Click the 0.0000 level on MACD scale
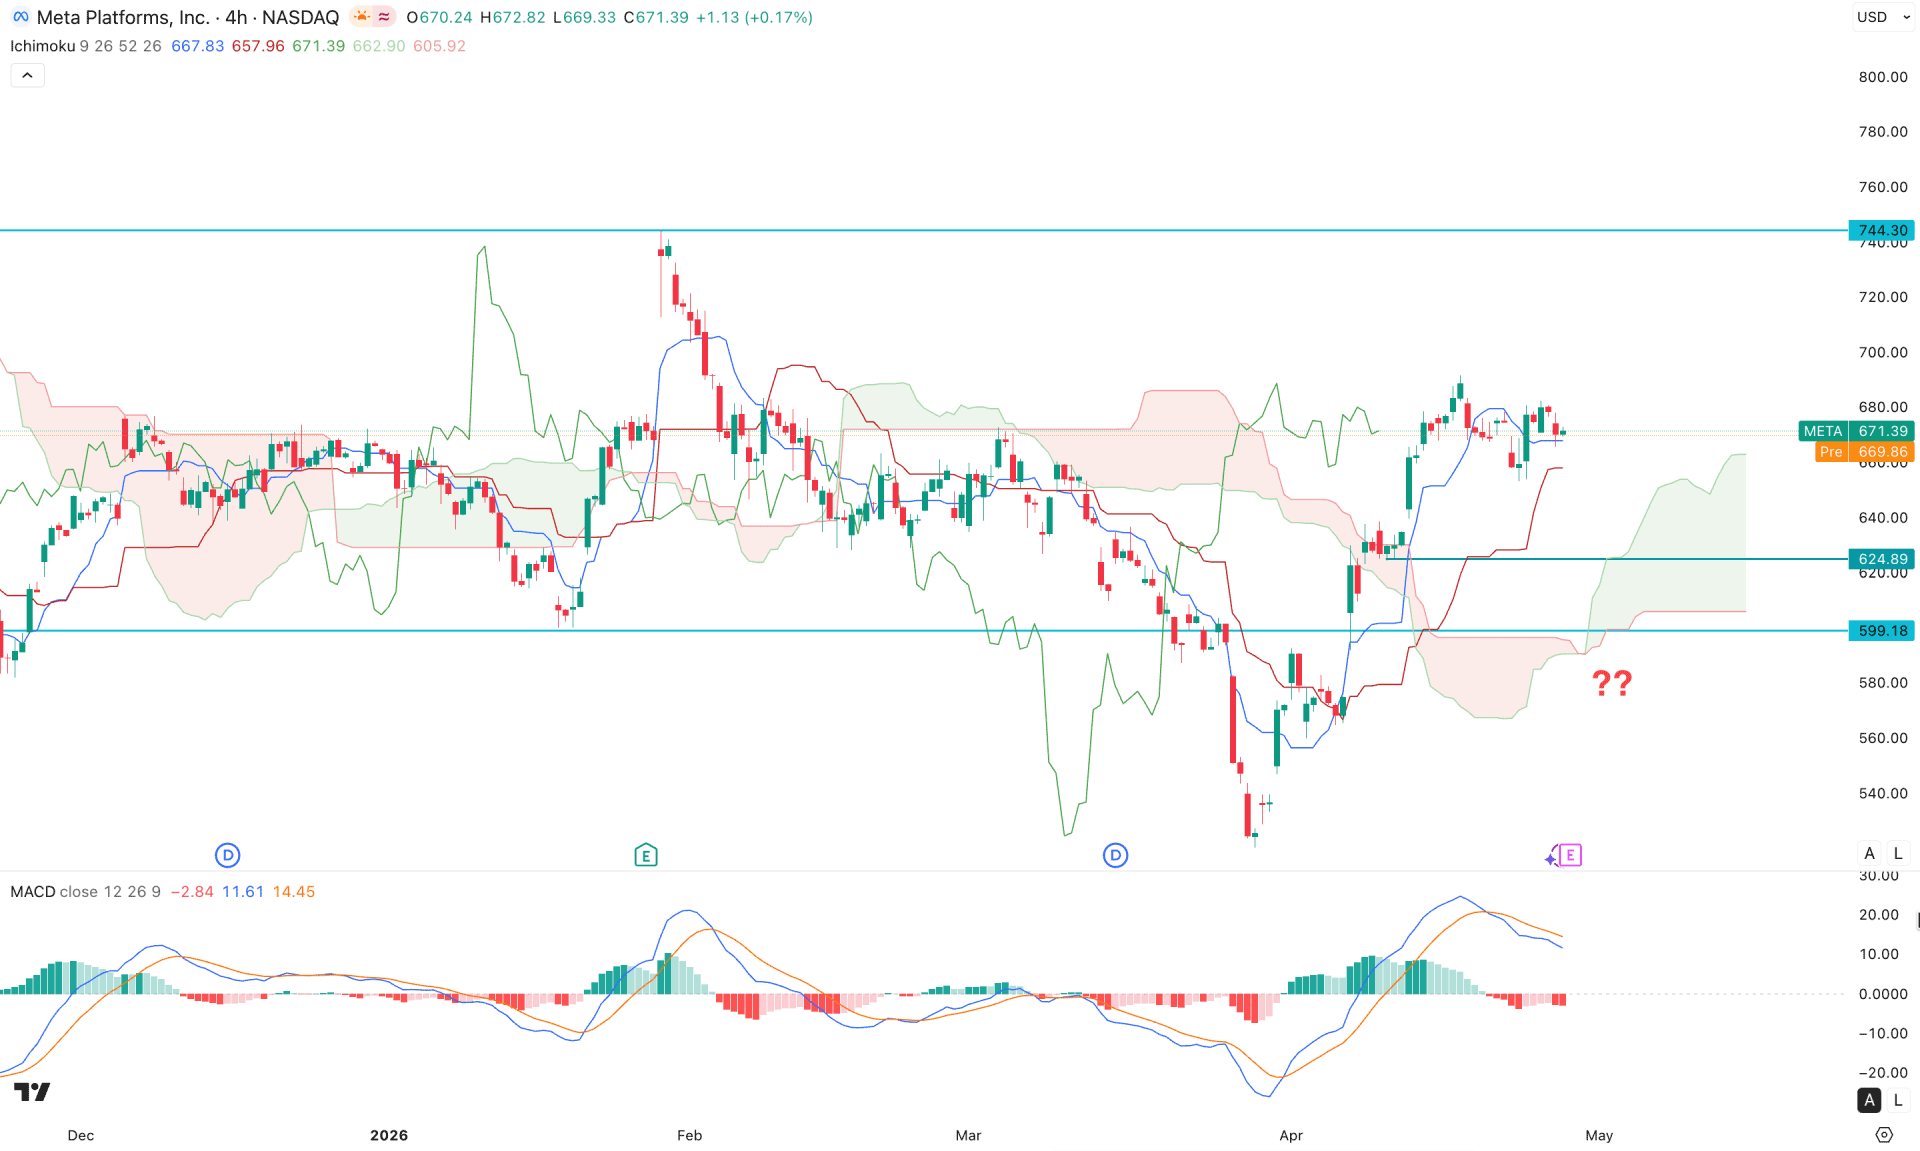The image size is (1920, 1151). [x=1883, y=994]
